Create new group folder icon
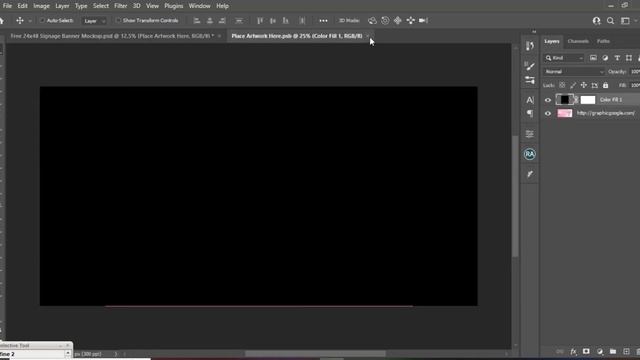The width and height of the screenshot is (640, 360). [613, 351]
